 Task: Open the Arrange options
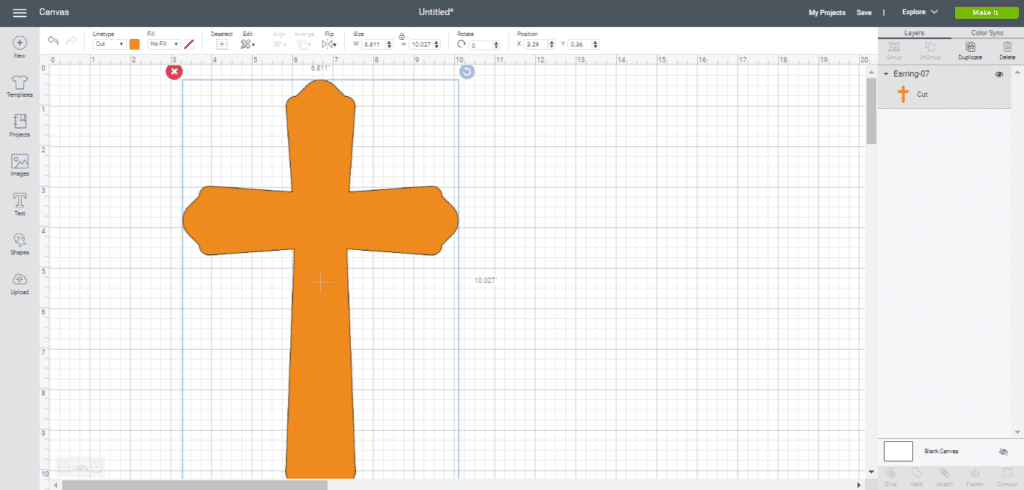(304, 44)
